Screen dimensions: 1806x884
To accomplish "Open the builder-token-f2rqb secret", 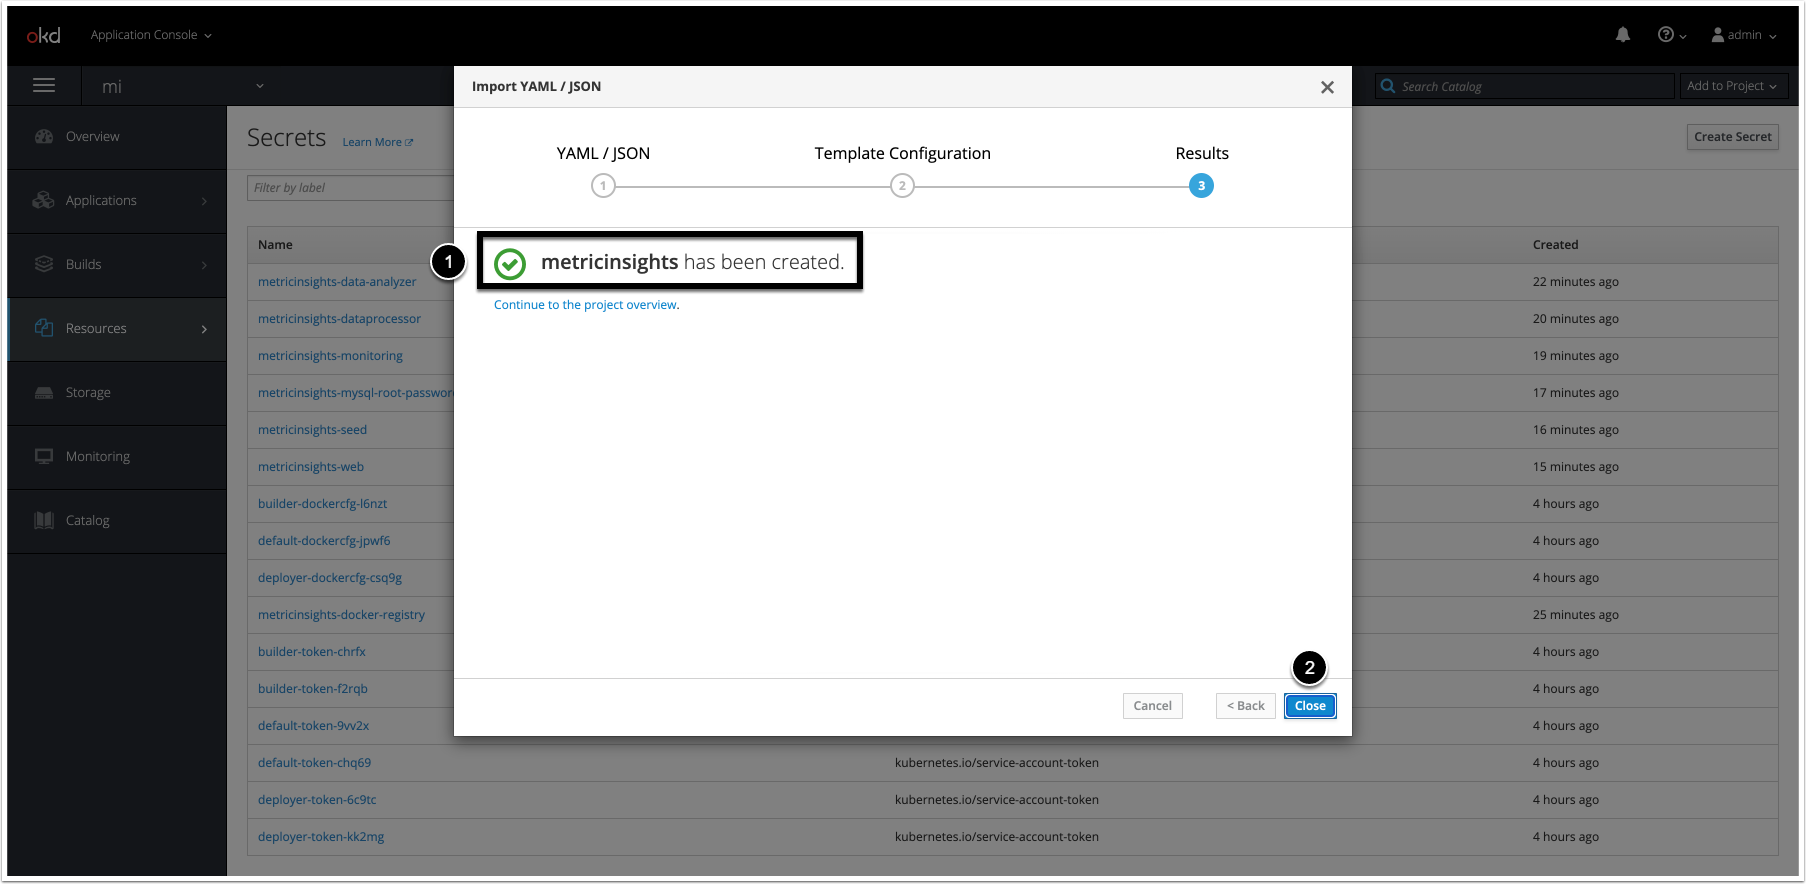I will pyautogui.click(x=313, y=689).
